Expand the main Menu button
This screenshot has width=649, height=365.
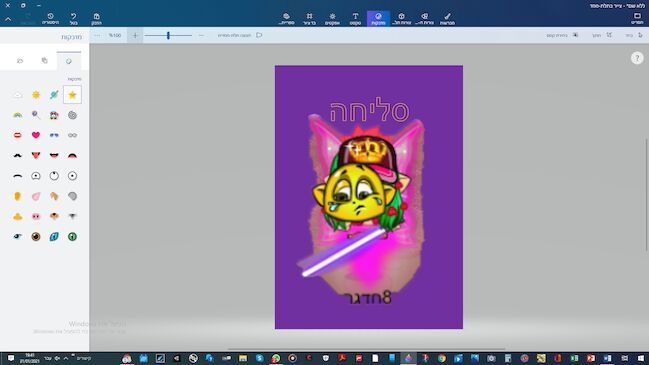[x=637, y=19]
